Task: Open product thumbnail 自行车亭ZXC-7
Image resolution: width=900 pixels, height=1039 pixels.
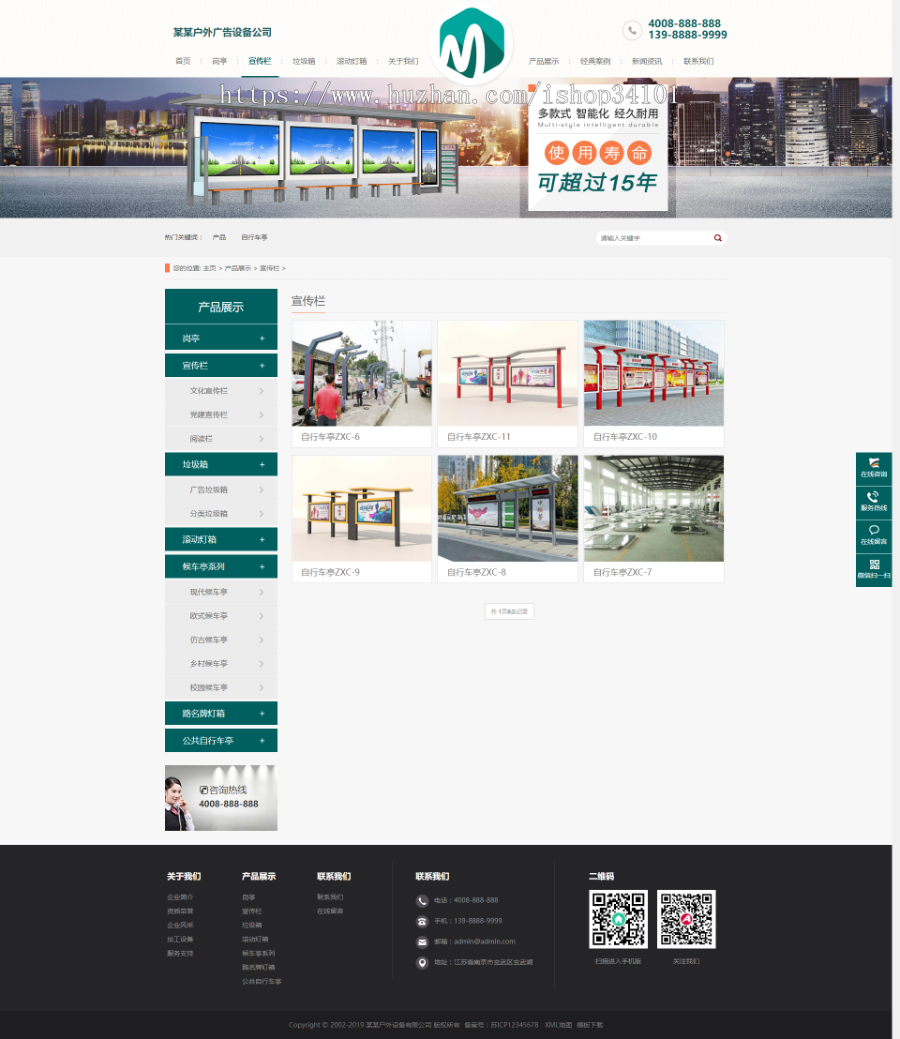Action: point(653,508)
